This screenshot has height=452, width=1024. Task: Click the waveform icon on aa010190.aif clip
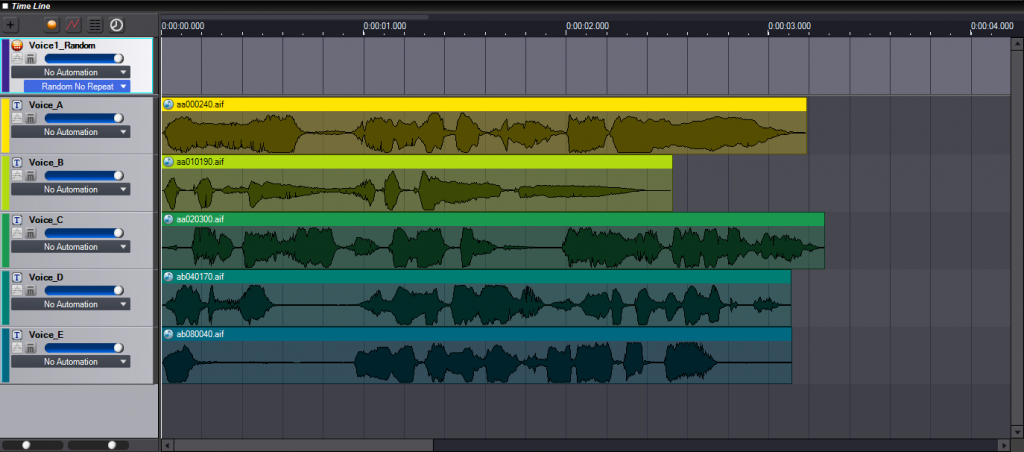click(x=168, y=161)
